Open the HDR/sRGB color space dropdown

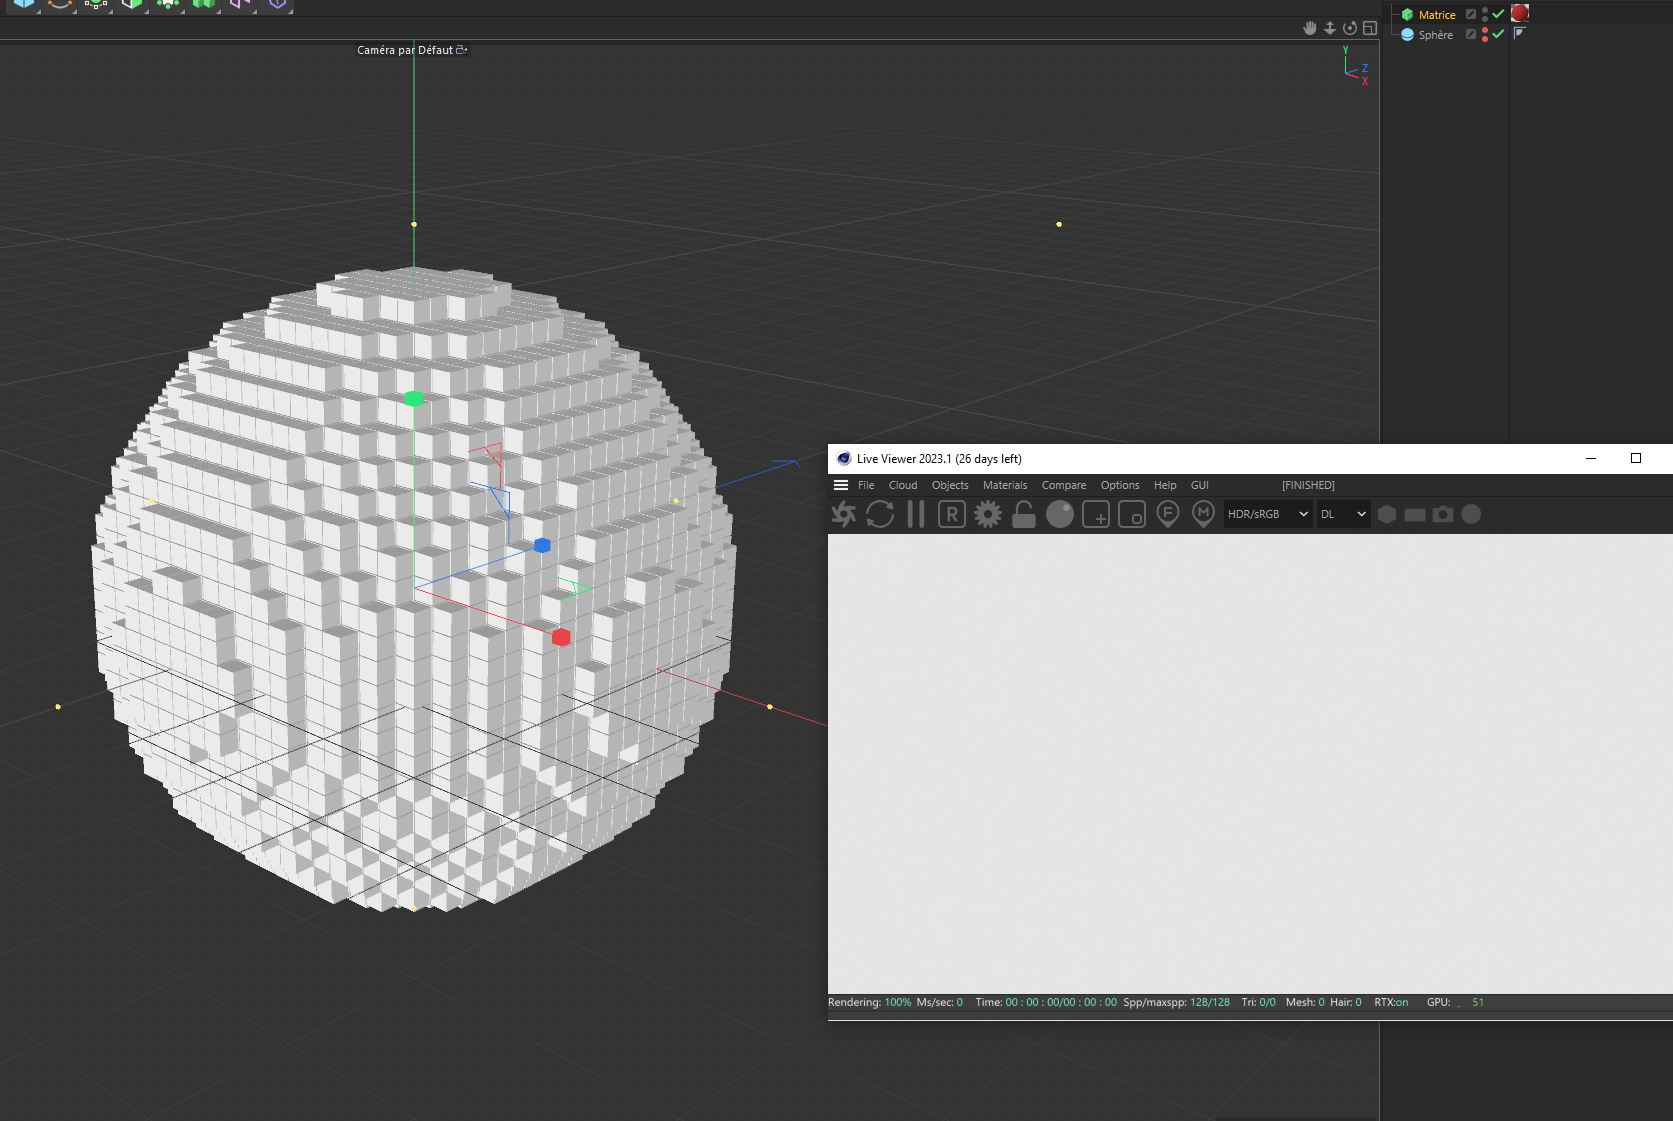point(1268,514)
